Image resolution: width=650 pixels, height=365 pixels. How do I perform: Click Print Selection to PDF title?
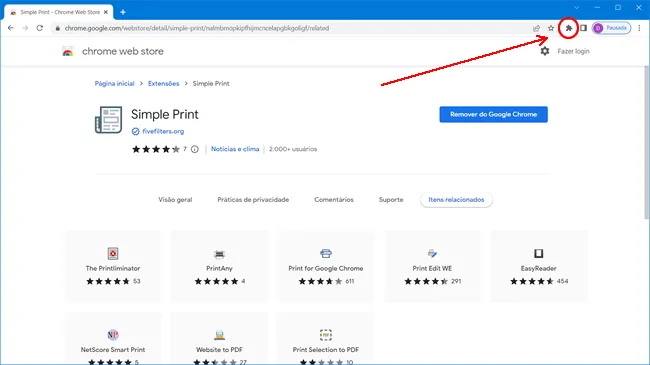point(326,350)
